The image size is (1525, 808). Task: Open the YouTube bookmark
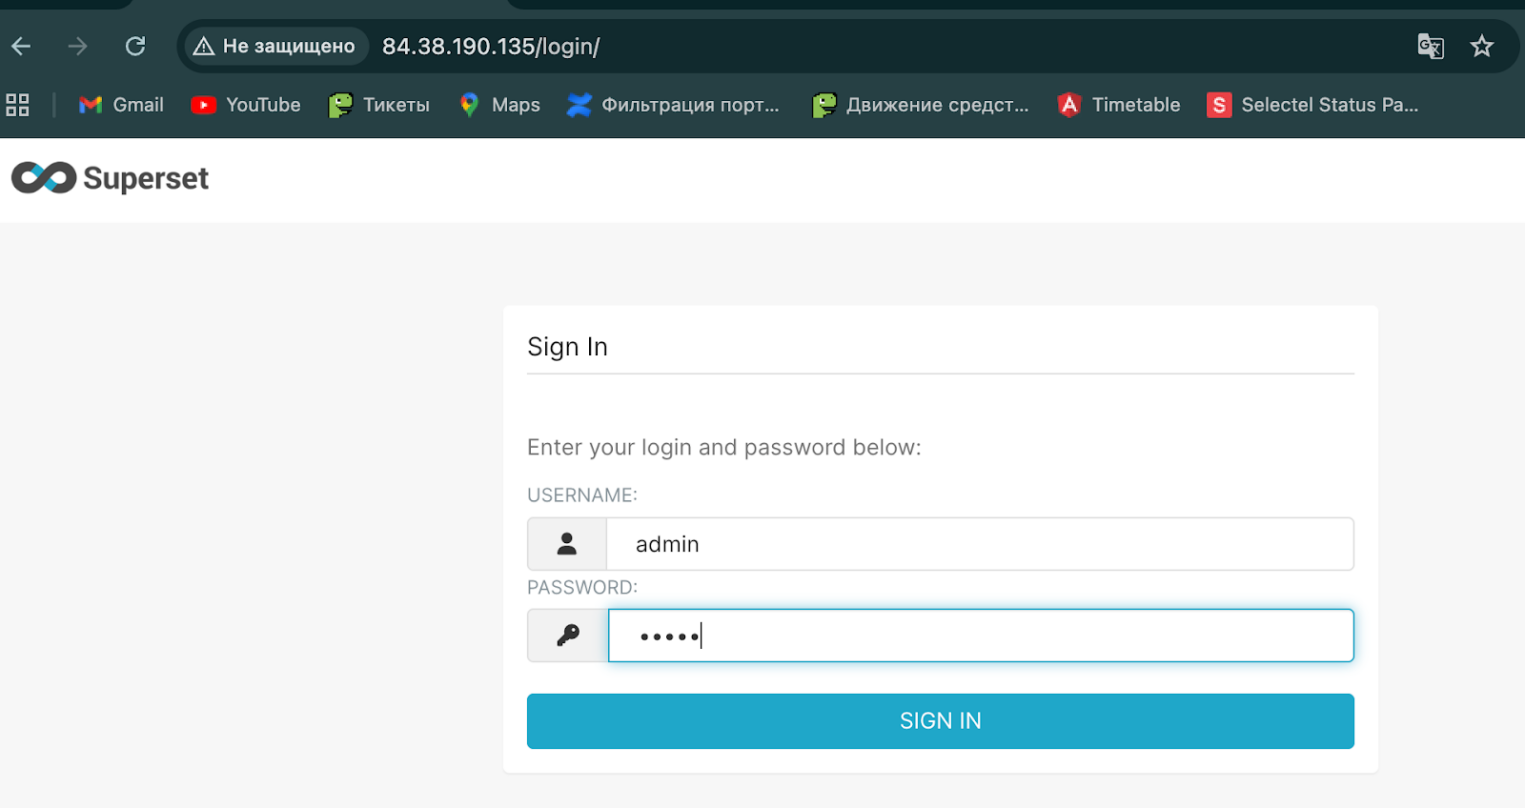coord(246,105)
